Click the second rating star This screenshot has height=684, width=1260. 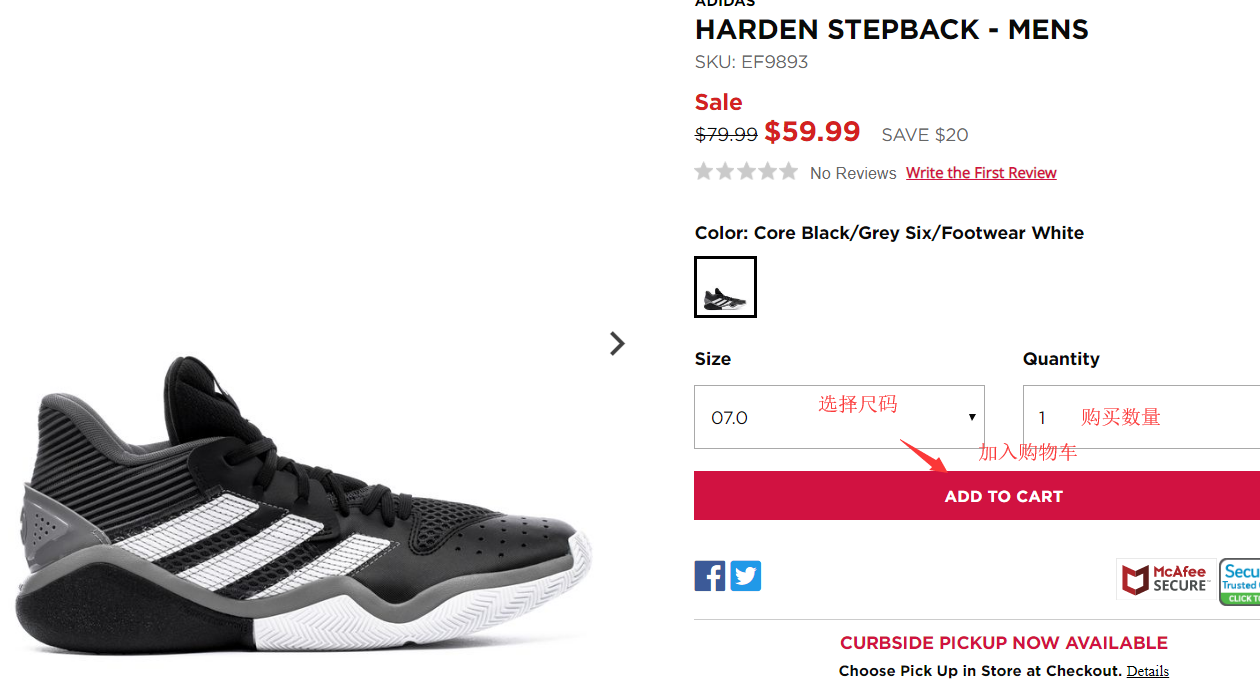coord(725,172)
